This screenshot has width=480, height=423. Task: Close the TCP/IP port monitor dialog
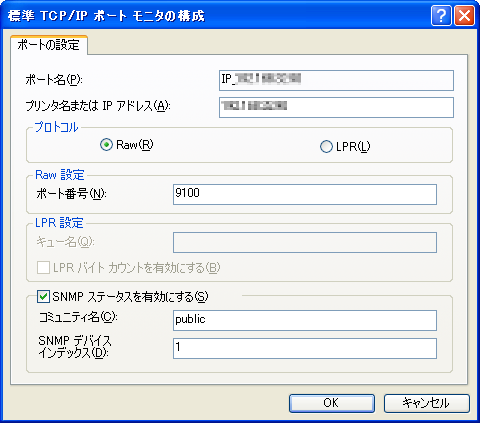click(464, 16)
